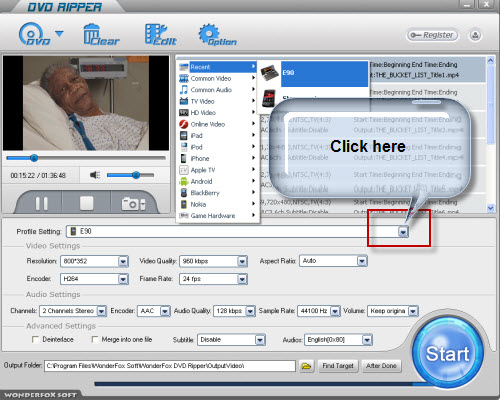Open the Game Hardware category
This screenshot has height=400, width=500.
tap(217, 216)
